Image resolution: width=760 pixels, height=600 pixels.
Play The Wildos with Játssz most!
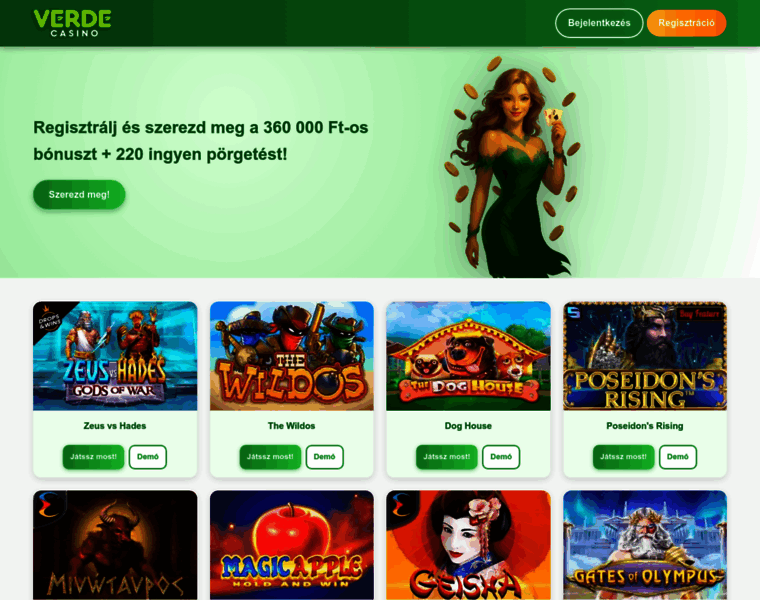click(270, 457)
